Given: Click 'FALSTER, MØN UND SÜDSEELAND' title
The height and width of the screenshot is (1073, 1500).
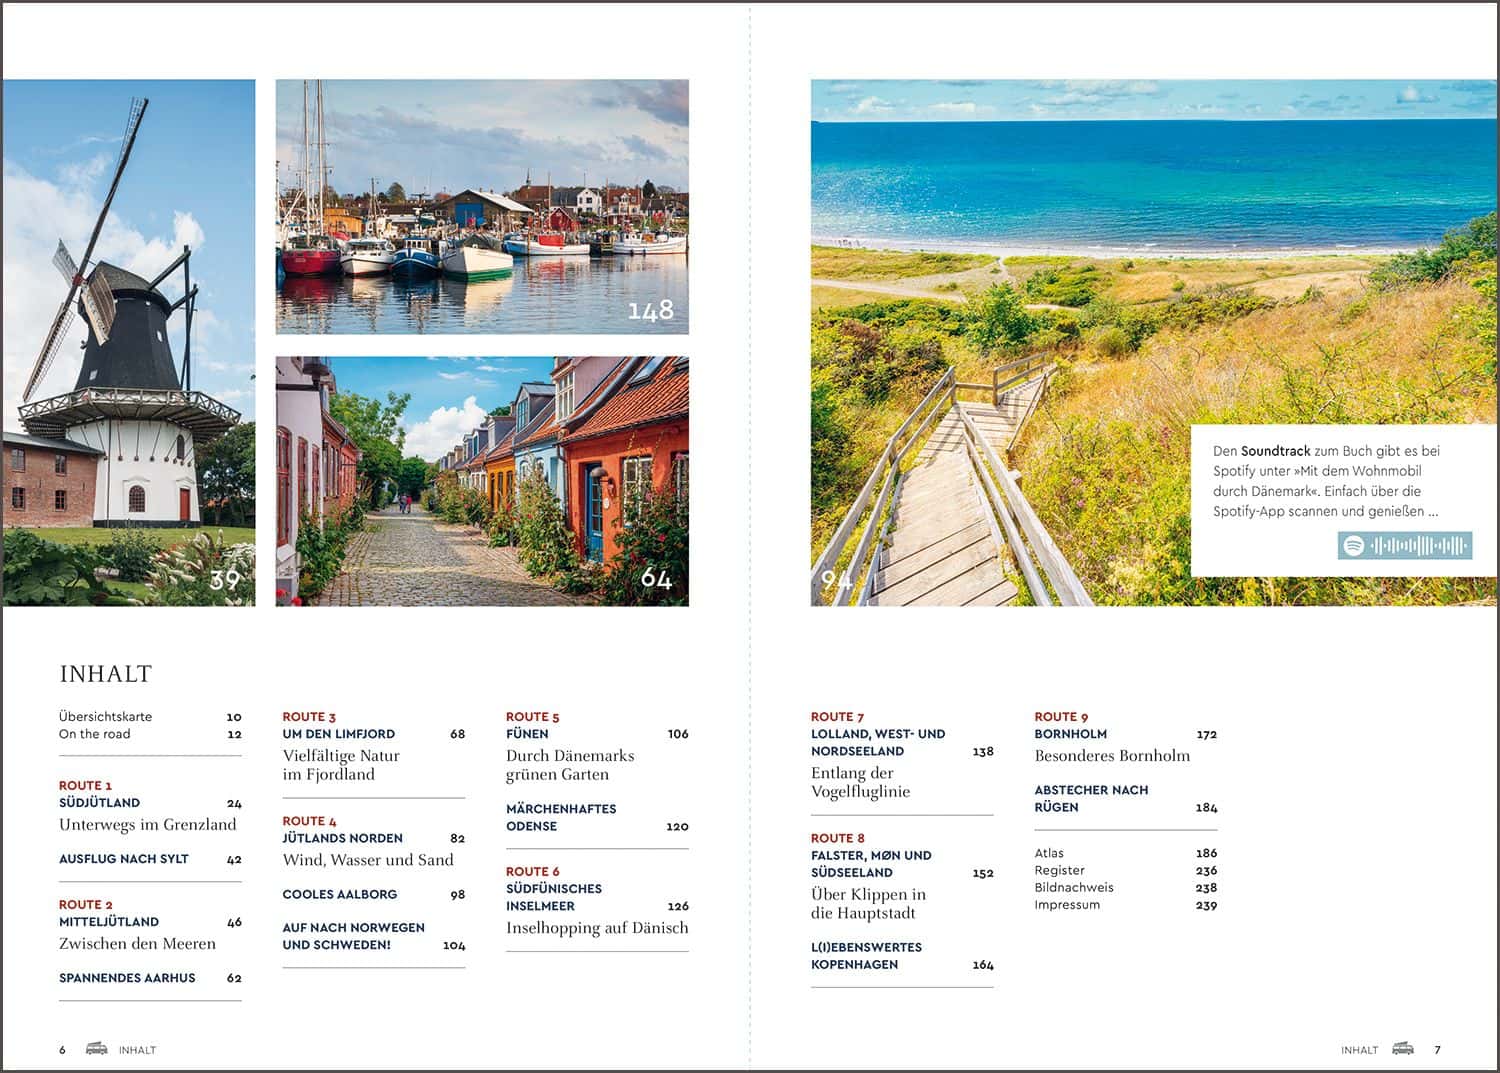Looking at the screenshot, I should [871, 864].
